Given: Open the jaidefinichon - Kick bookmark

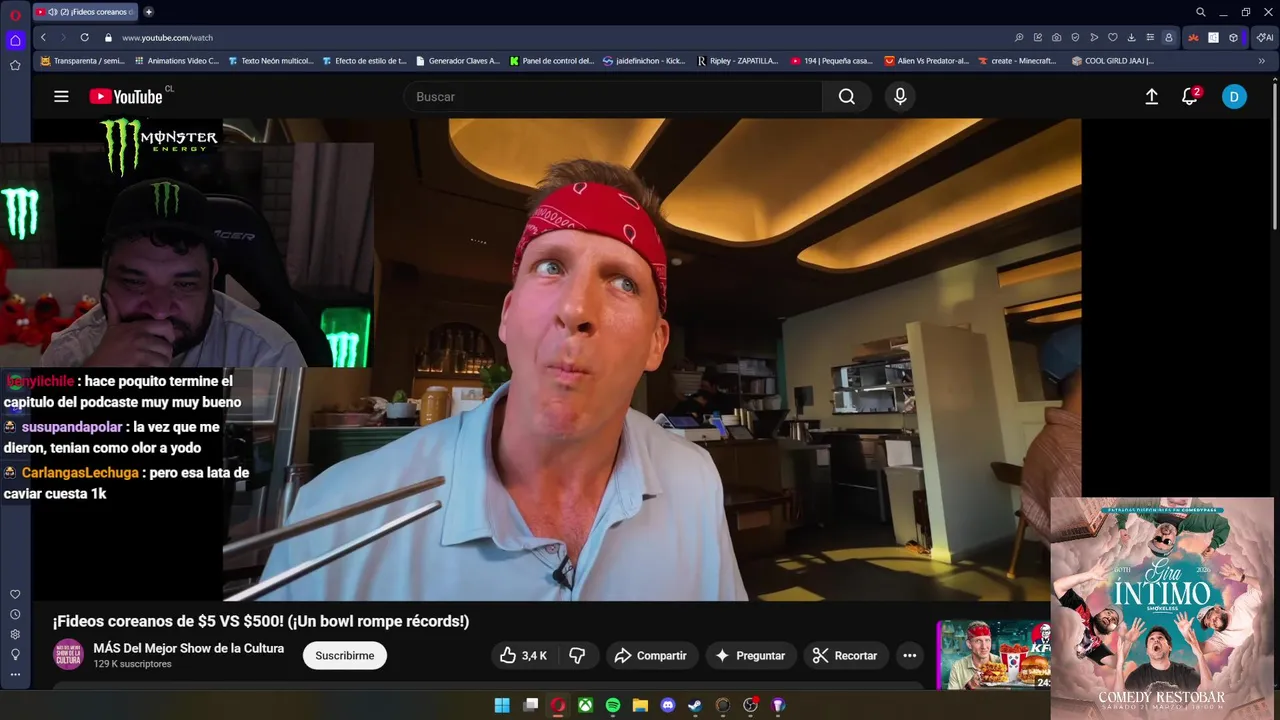Looking at the screenshot, I should tap(645, 61).
